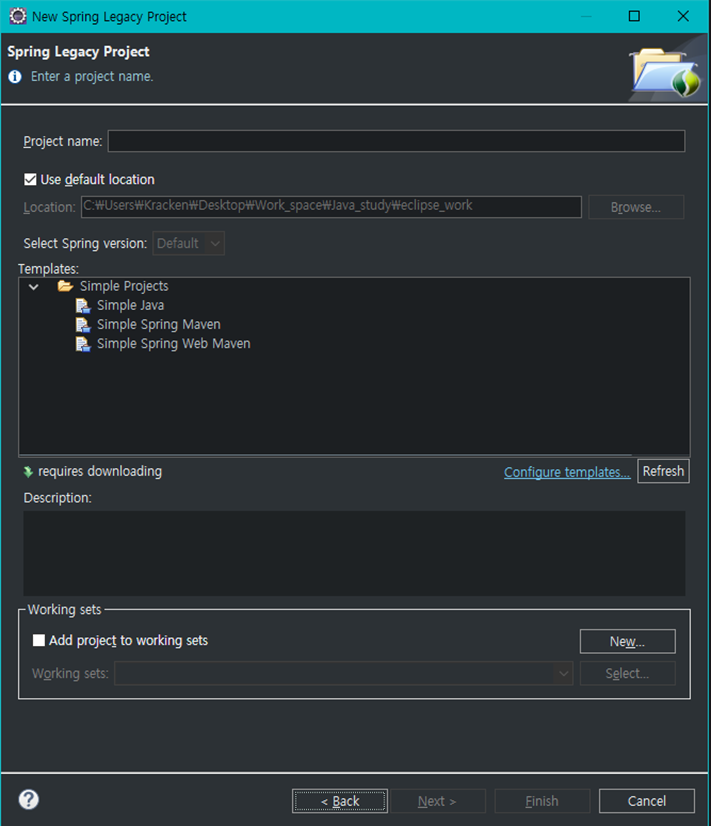The image size is (711, 826).
Task: Open the Configure templates... link
Action: pyautogui.click(x=567, y=472)
